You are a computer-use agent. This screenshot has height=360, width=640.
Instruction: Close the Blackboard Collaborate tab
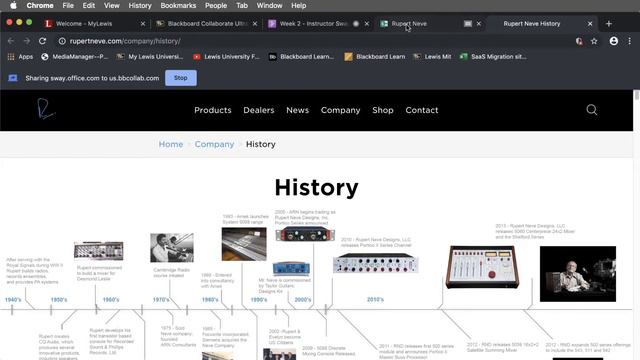(255, 24)
